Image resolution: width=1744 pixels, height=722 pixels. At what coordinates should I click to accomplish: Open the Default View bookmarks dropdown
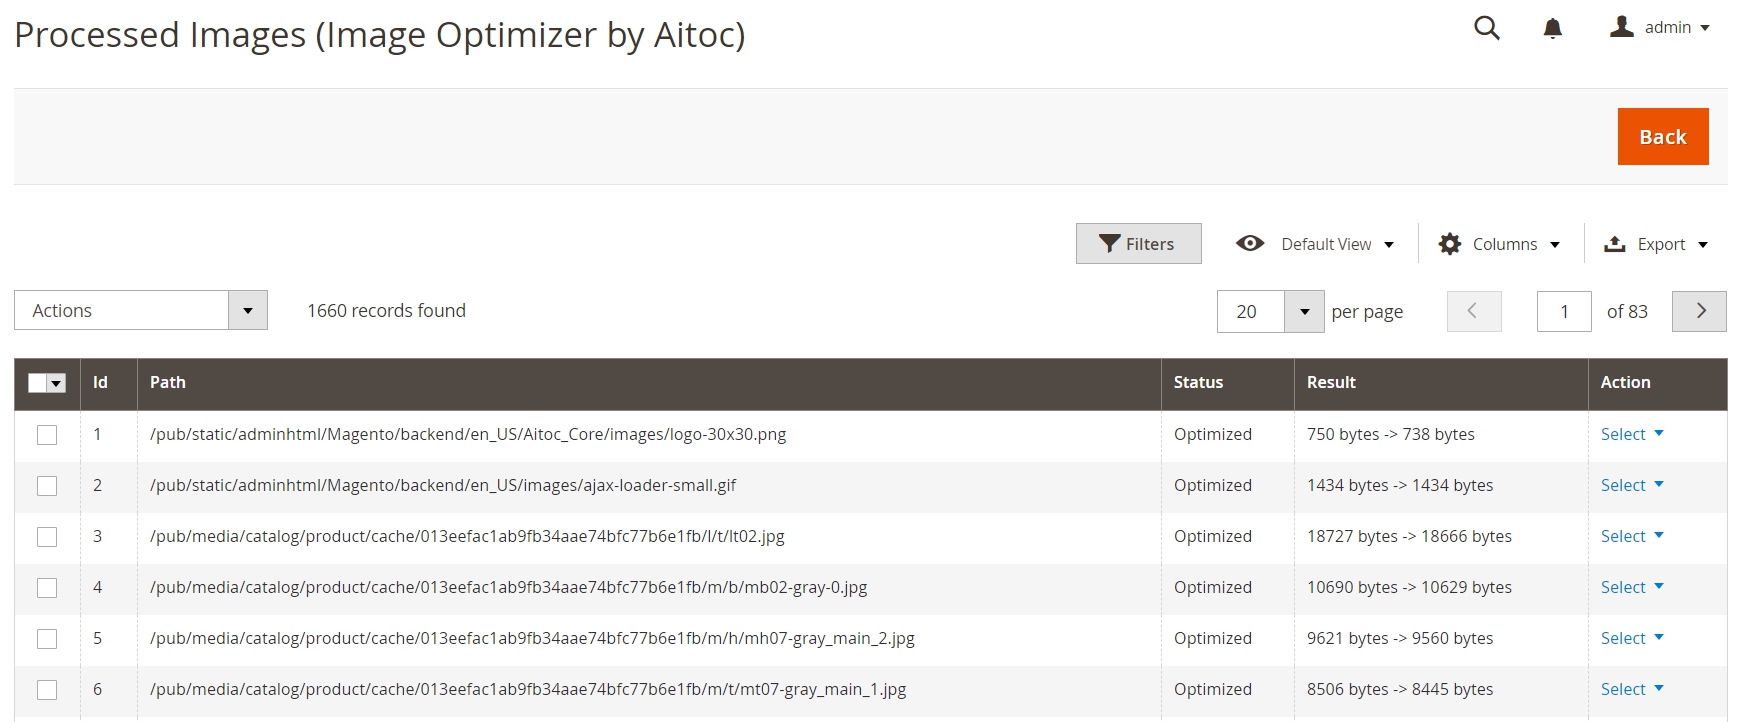(x=1315, y=244)
